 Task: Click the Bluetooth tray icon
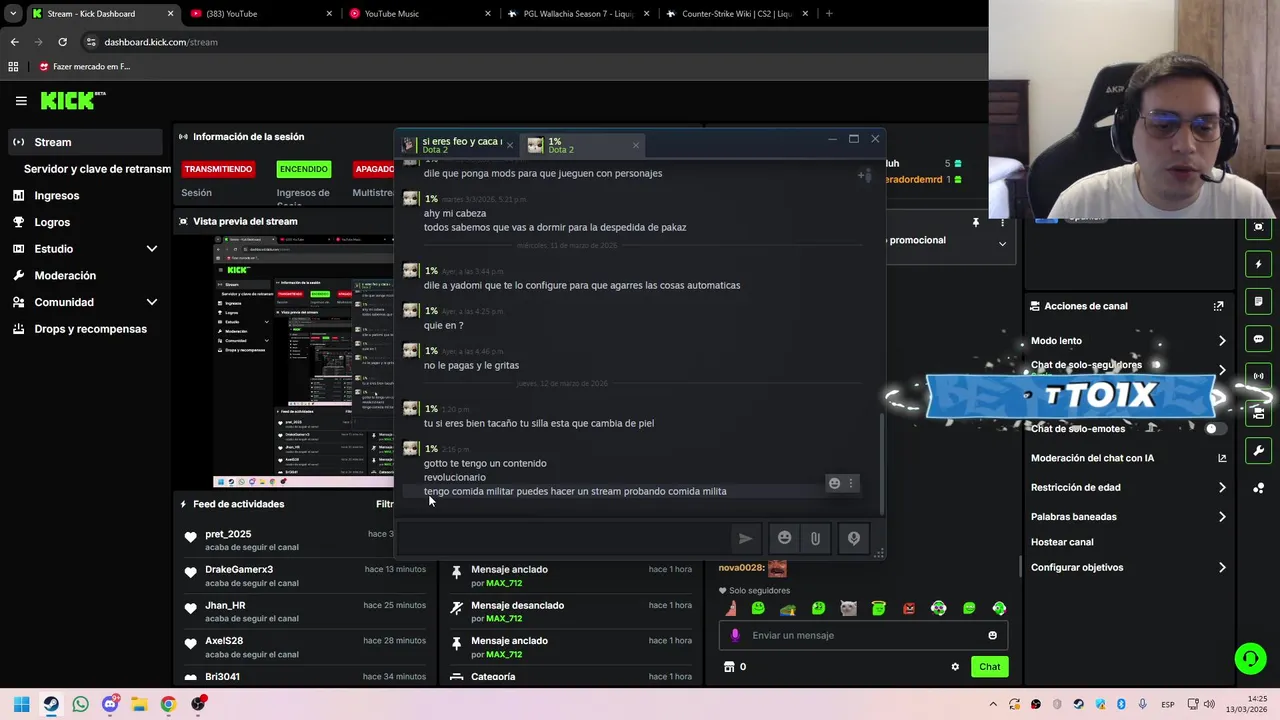[1121, 704]
